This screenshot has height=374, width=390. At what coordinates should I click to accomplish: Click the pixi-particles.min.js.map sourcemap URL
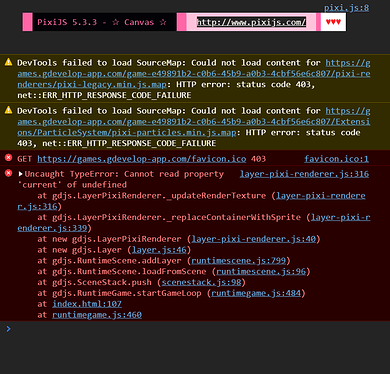(x=194, y=122)
